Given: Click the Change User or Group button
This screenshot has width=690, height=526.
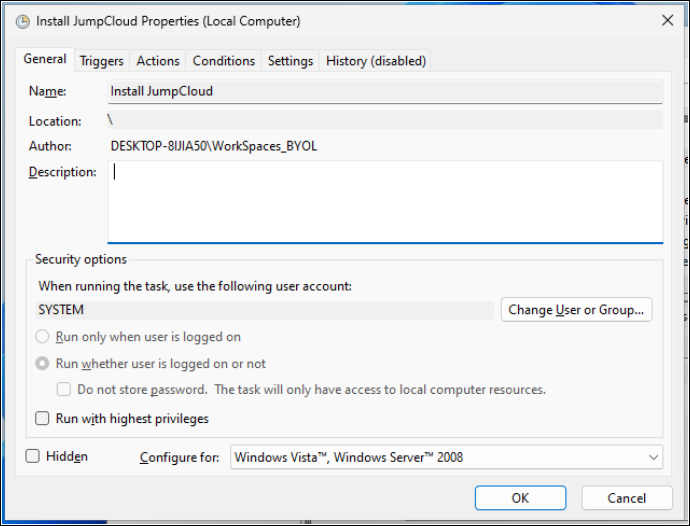Looking at the screenshot, I should pos(576,310).
